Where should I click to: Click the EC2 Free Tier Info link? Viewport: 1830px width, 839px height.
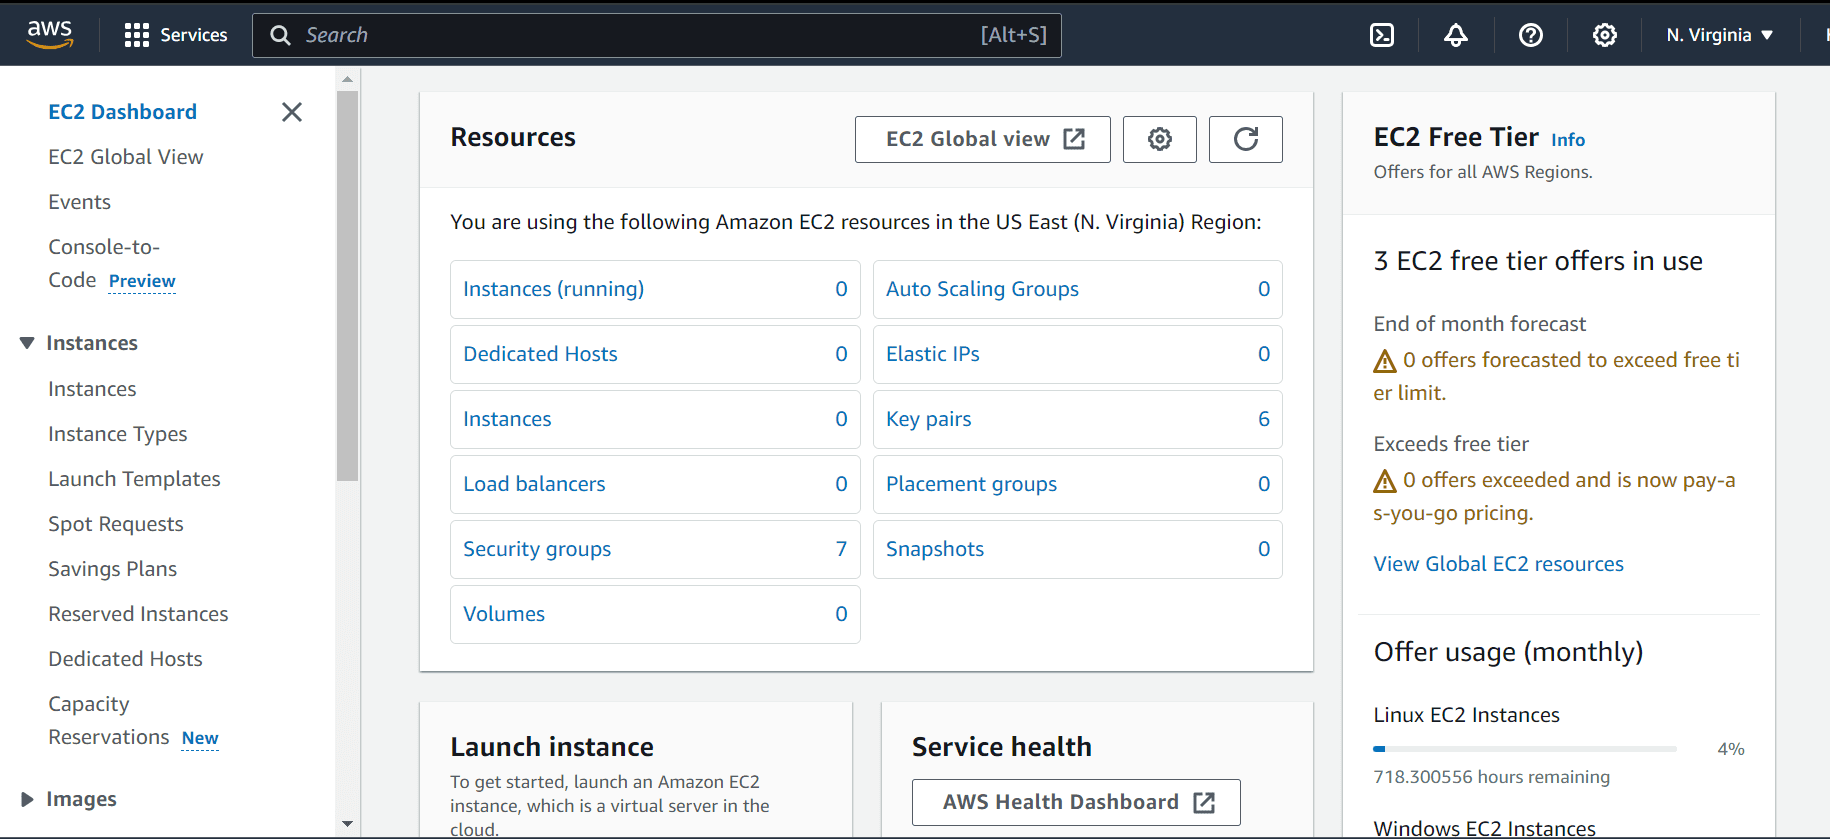(x=1568, y=140)
